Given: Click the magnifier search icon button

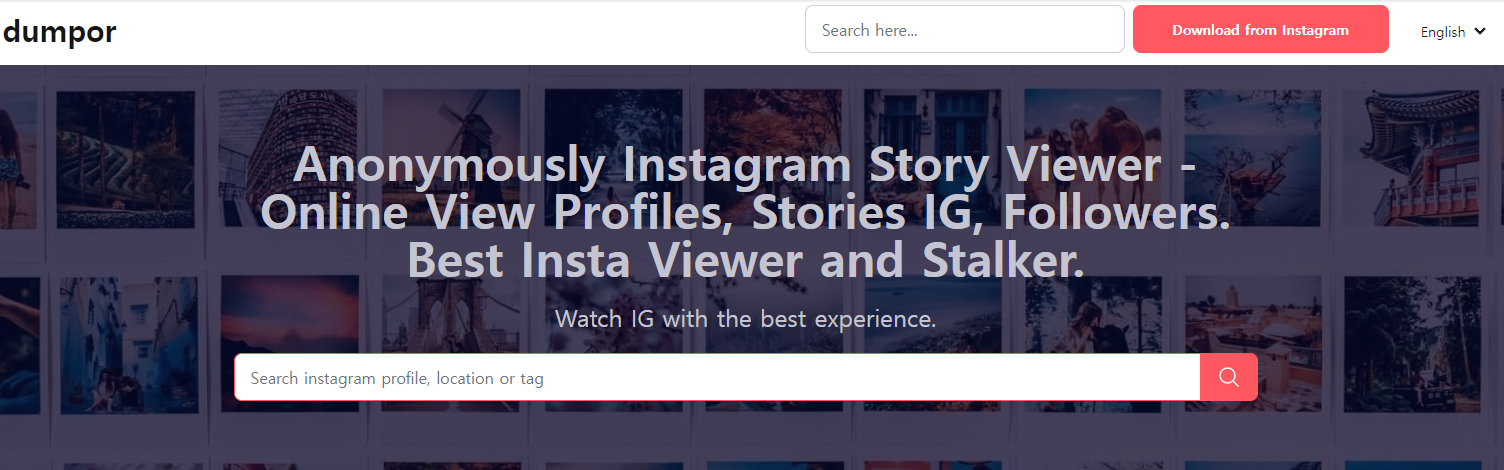Looking at the screenshot, I should tap(1229, 377).
